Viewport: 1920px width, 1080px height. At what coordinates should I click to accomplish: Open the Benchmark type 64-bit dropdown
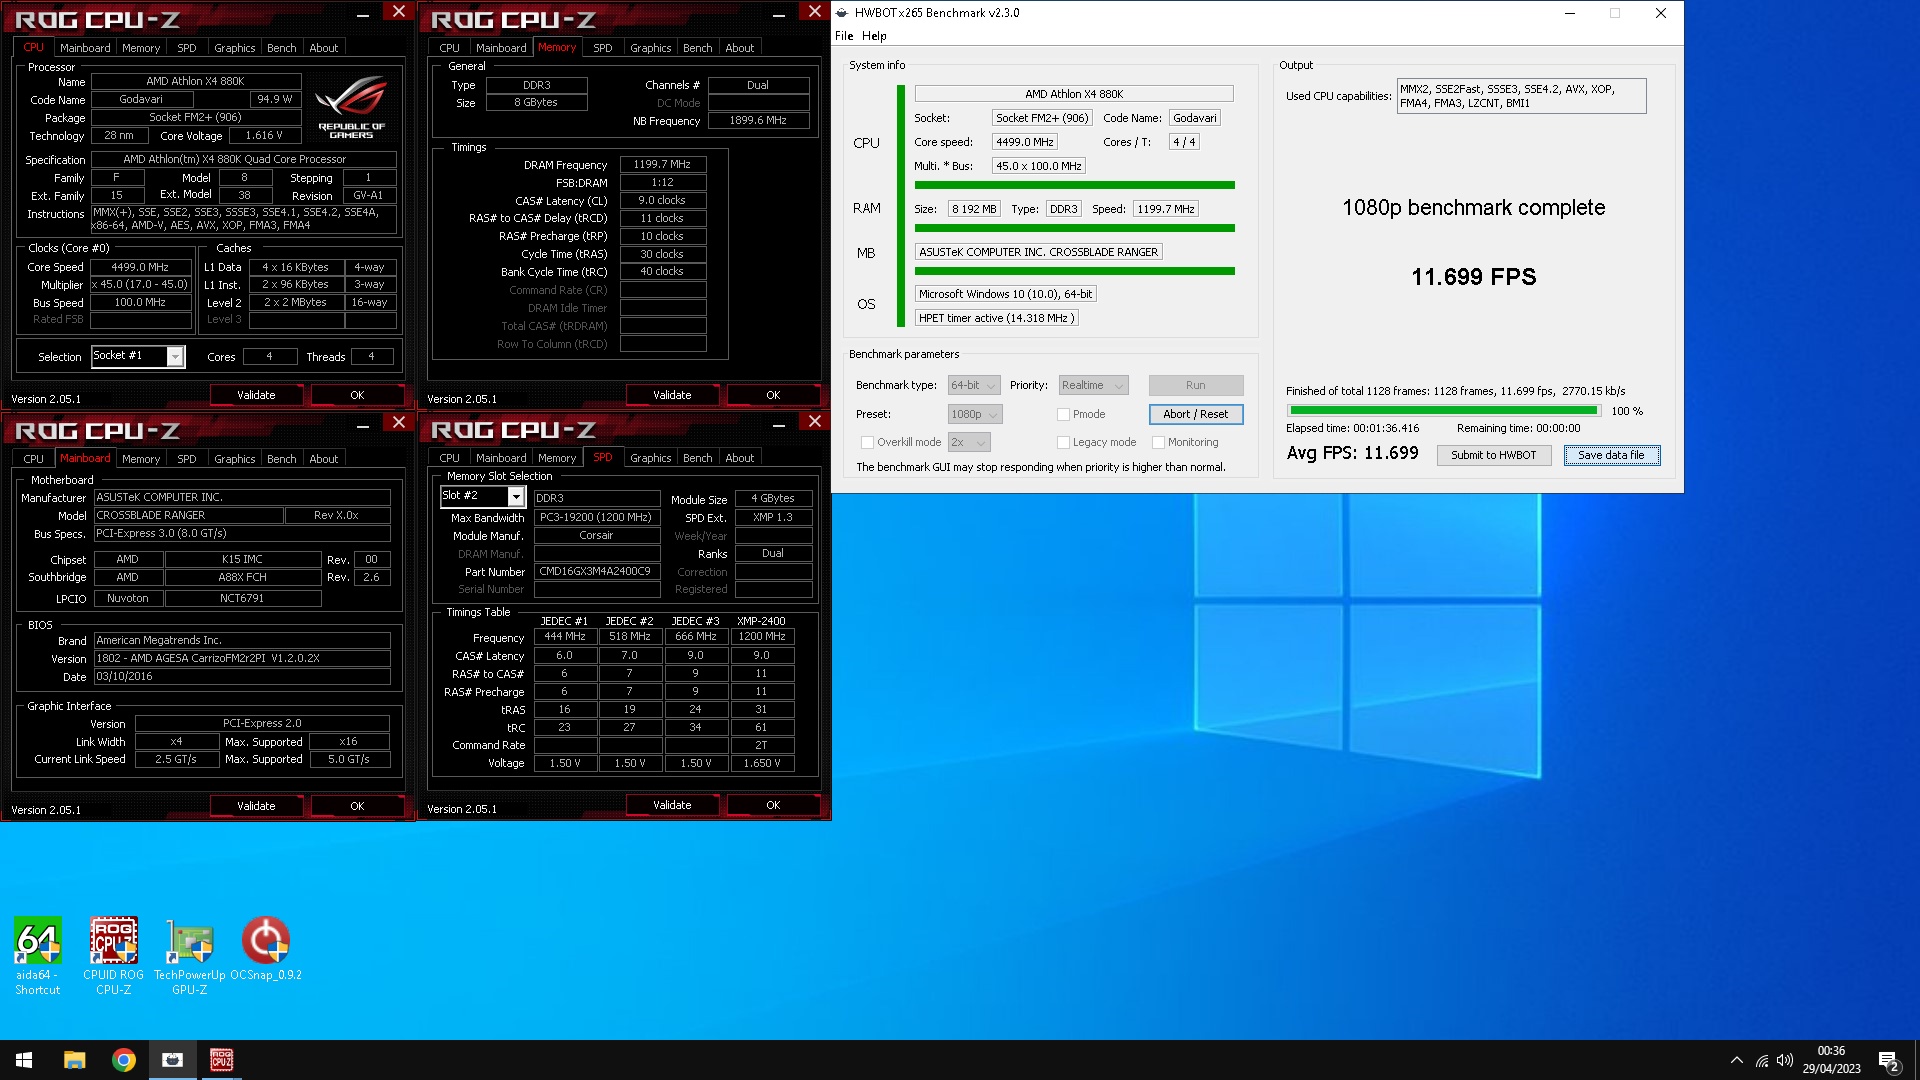[974, 385]
